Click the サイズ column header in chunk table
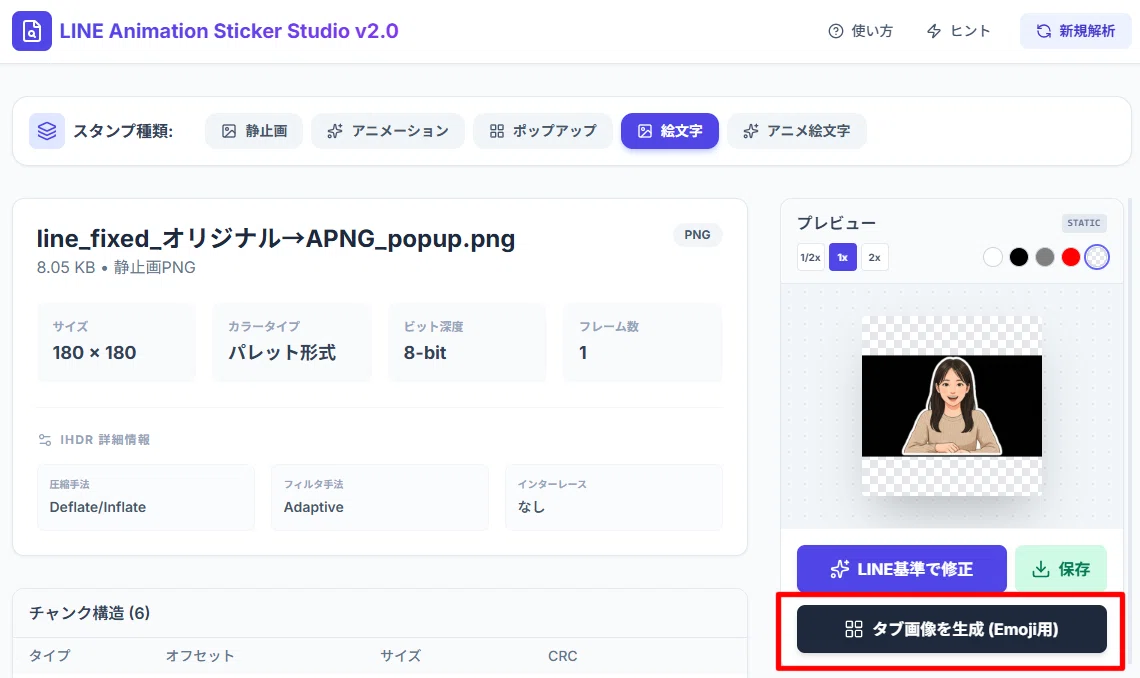The height and width of the screenshot is (678, 1140). [401, 655]
